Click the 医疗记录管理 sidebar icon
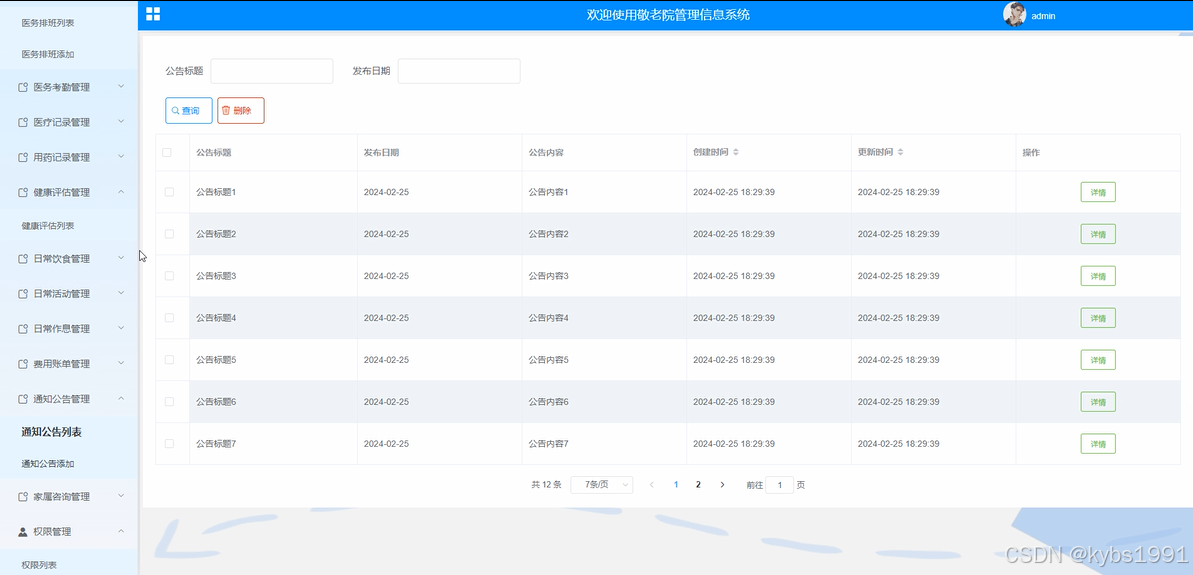The width and height of the screenshot is (1193, 575). point(23,122)
